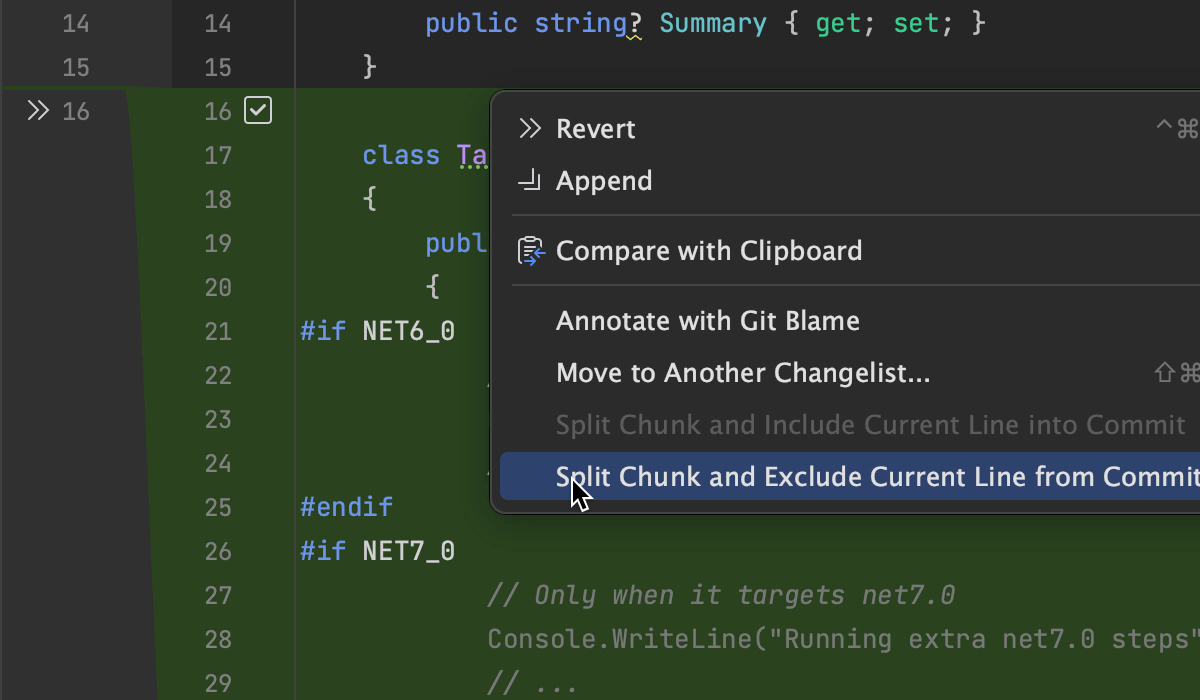Click the #endif directive on line 25
This screenshot has width=1200, height=700.
pos(347,507)
